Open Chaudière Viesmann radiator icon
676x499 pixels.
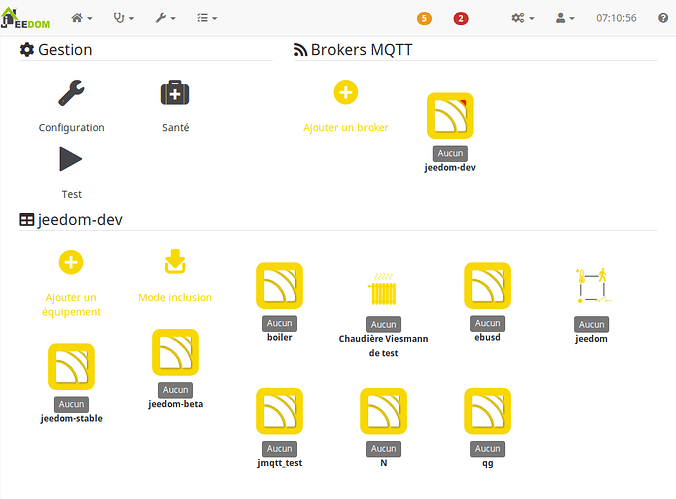[x=383, y=289]
